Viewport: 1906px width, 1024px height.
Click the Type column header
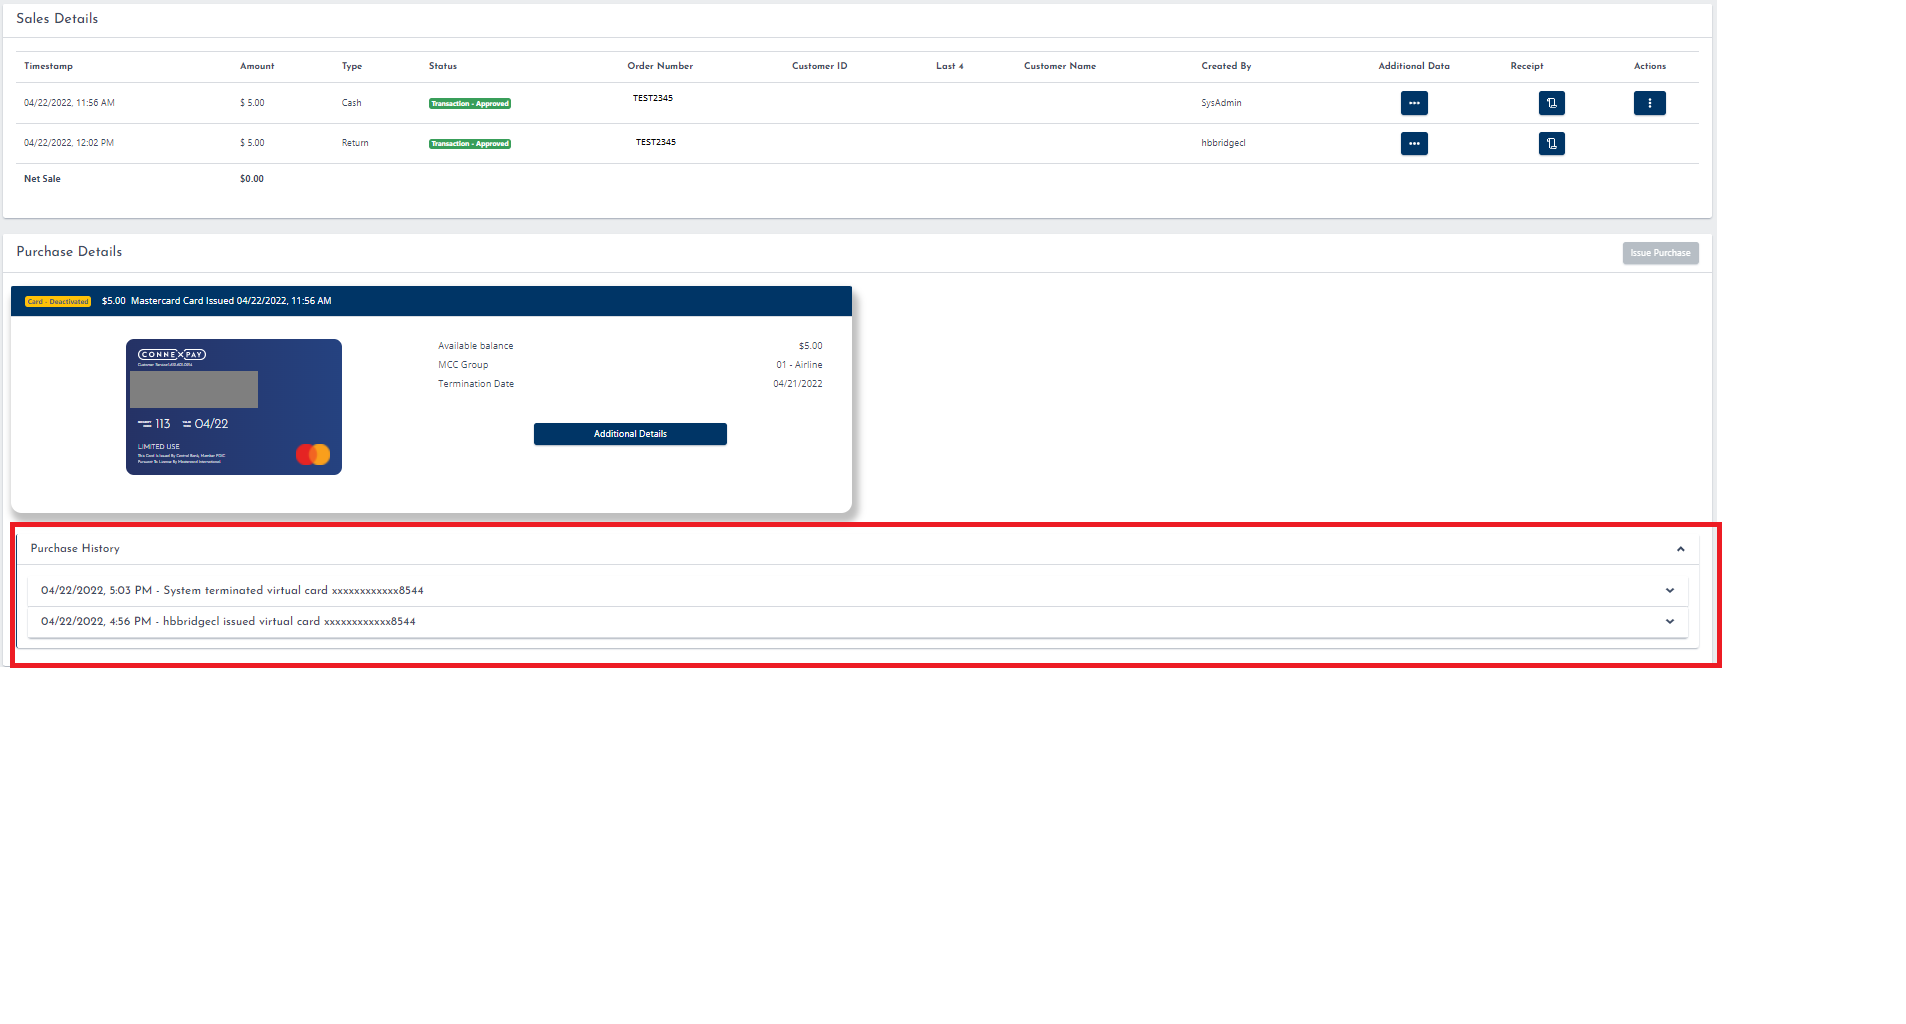[352, 66]
